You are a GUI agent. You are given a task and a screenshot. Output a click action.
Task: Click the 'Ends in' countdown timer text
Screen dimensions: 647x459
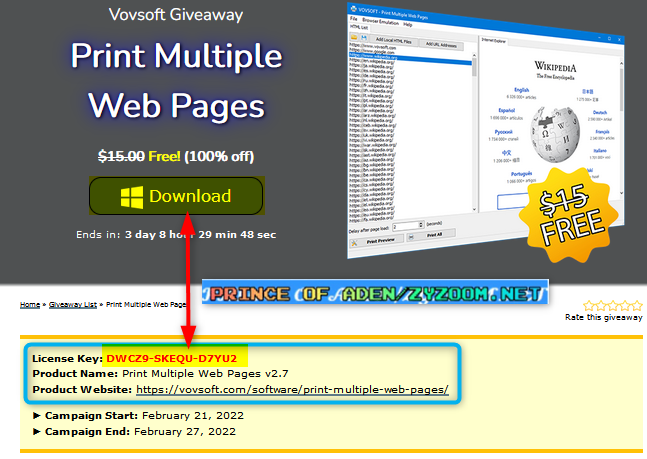176,235
